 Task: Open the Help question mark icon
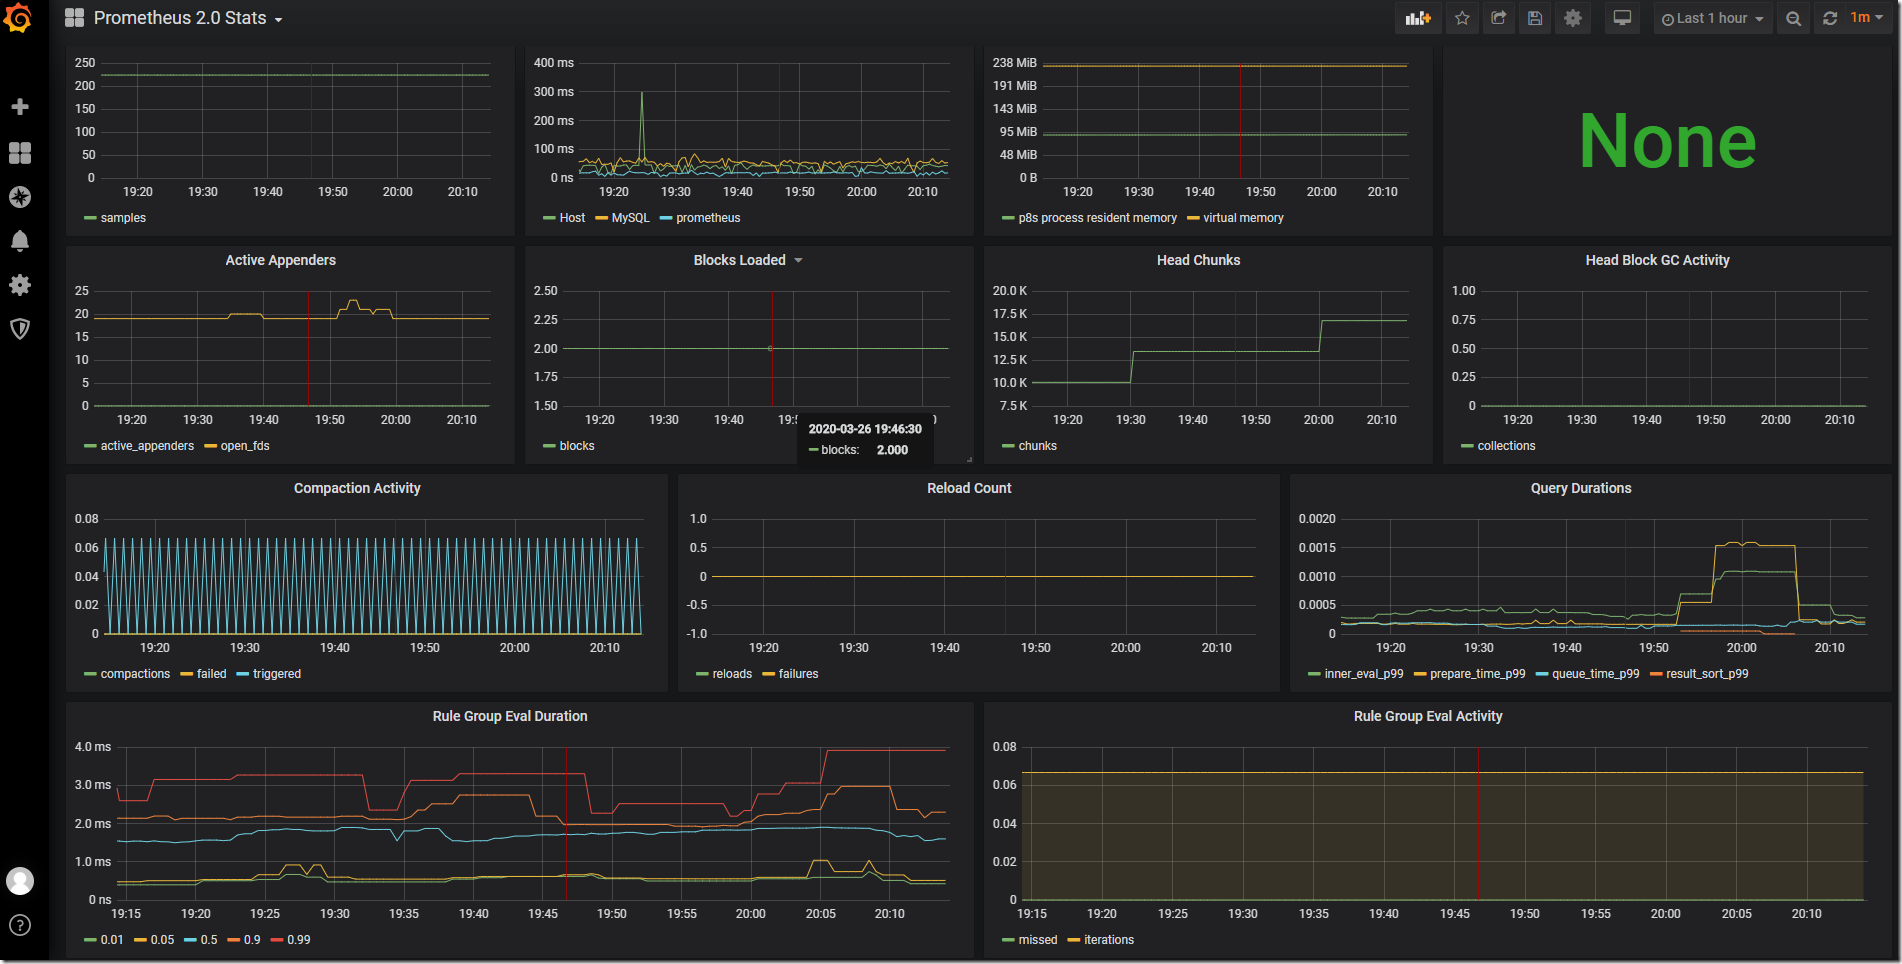coord(20,925)
